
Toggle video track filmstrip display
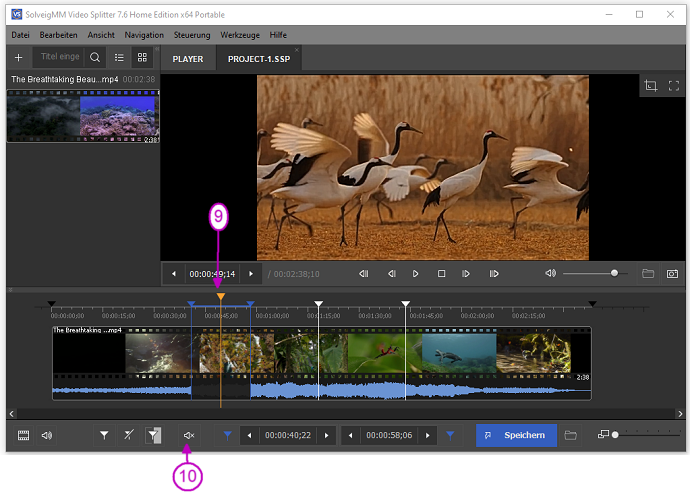23,435
